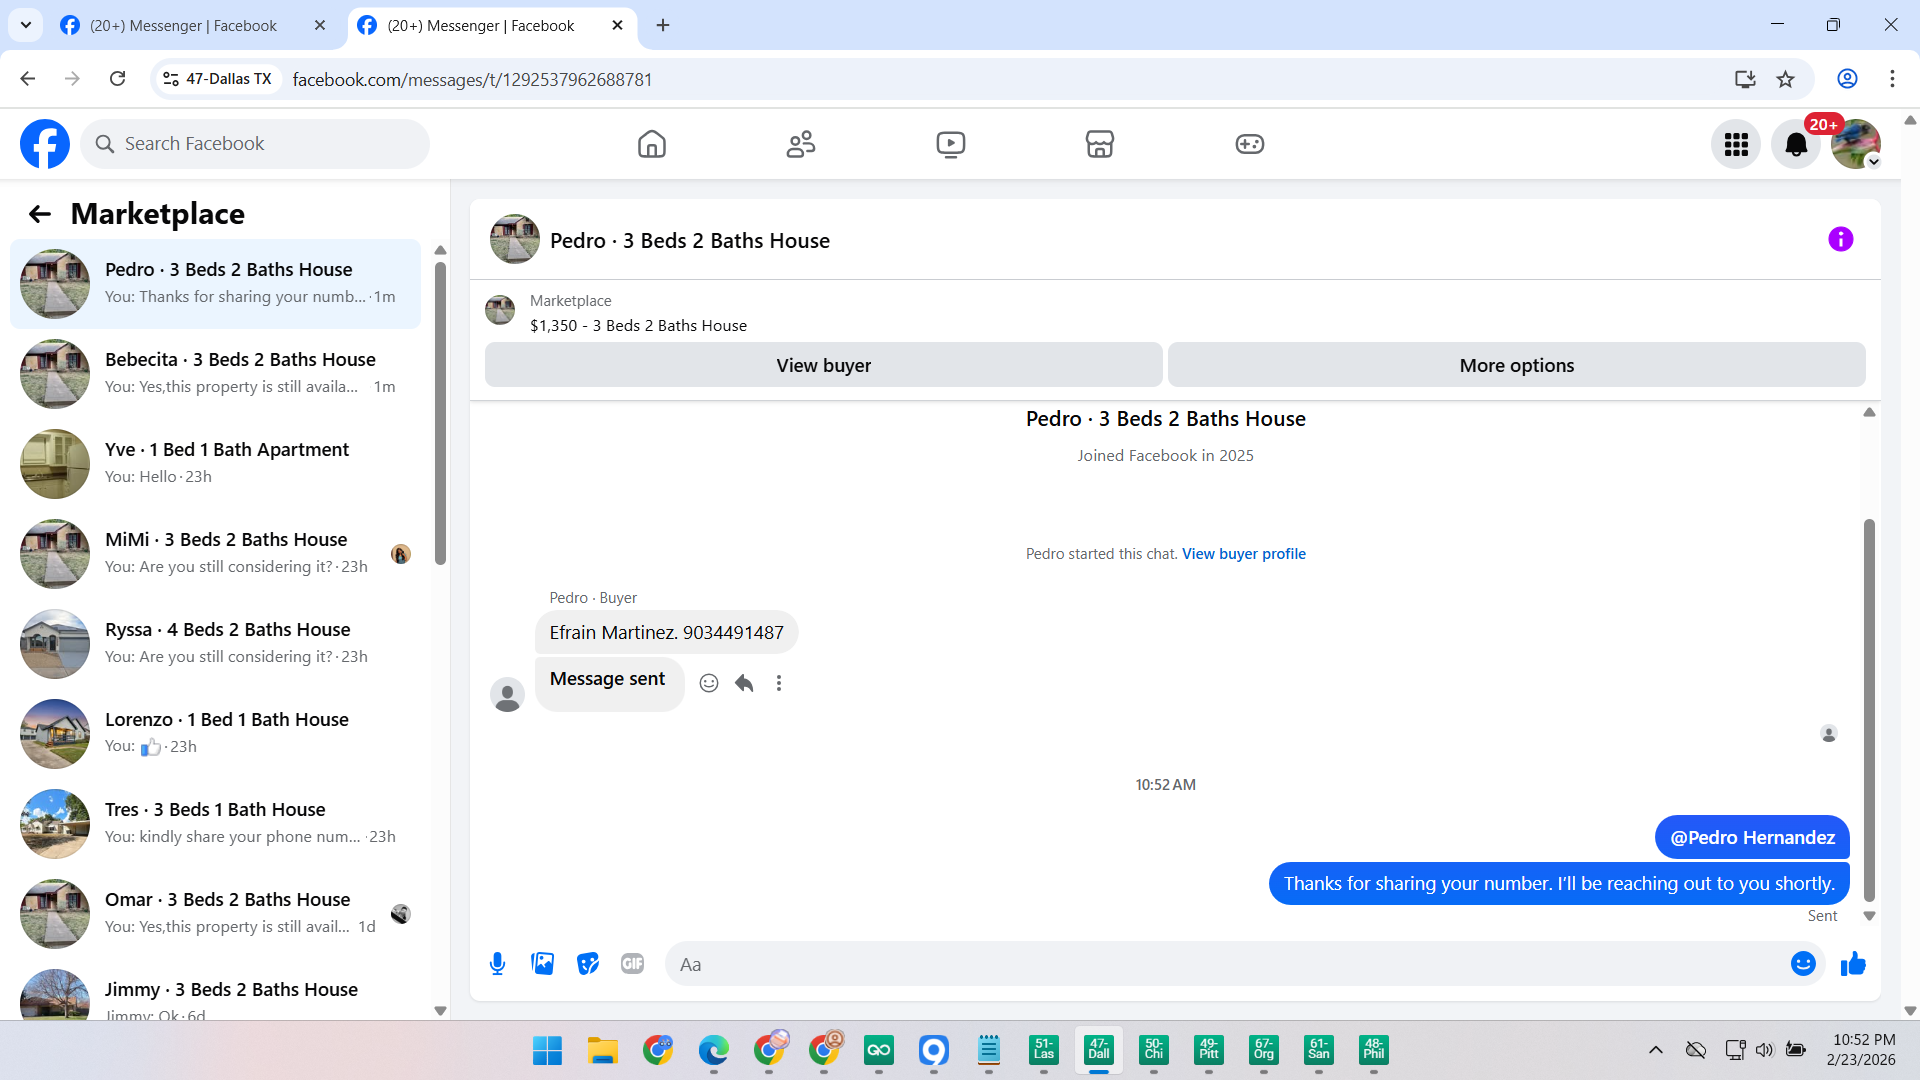Open conversation information purple icon

click(1840, 240)
